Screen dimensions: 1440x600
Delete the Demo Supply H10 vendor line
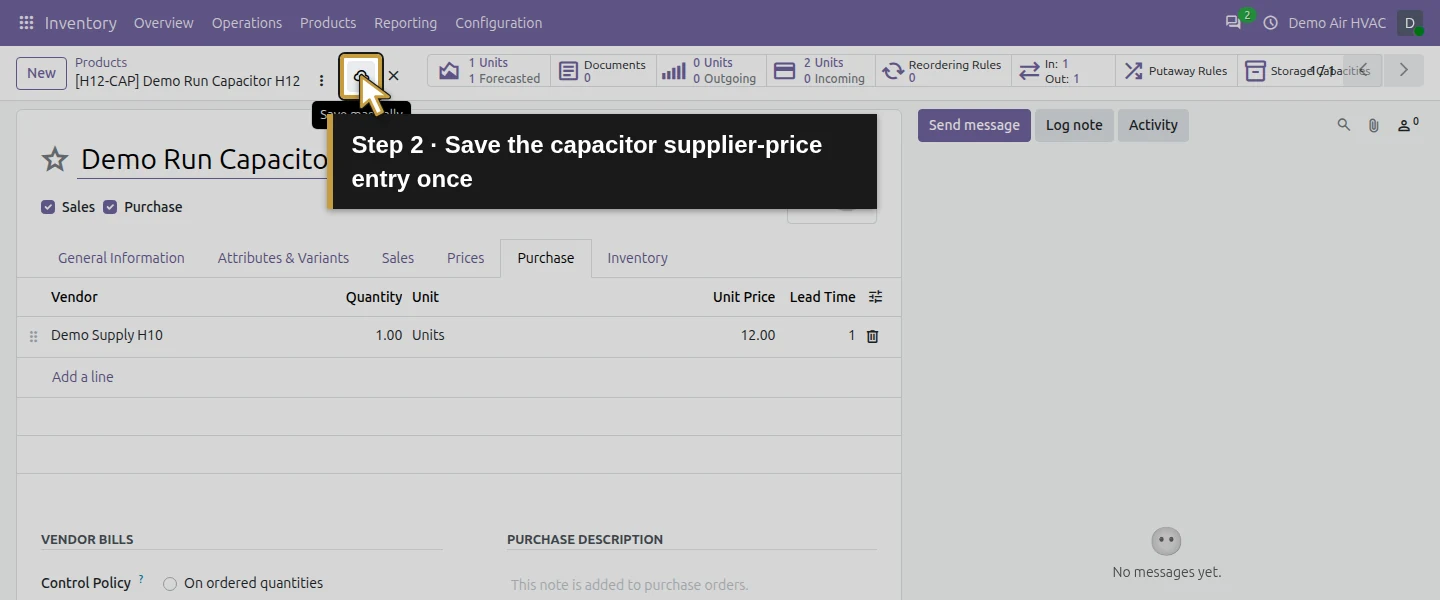pos(872,336)
